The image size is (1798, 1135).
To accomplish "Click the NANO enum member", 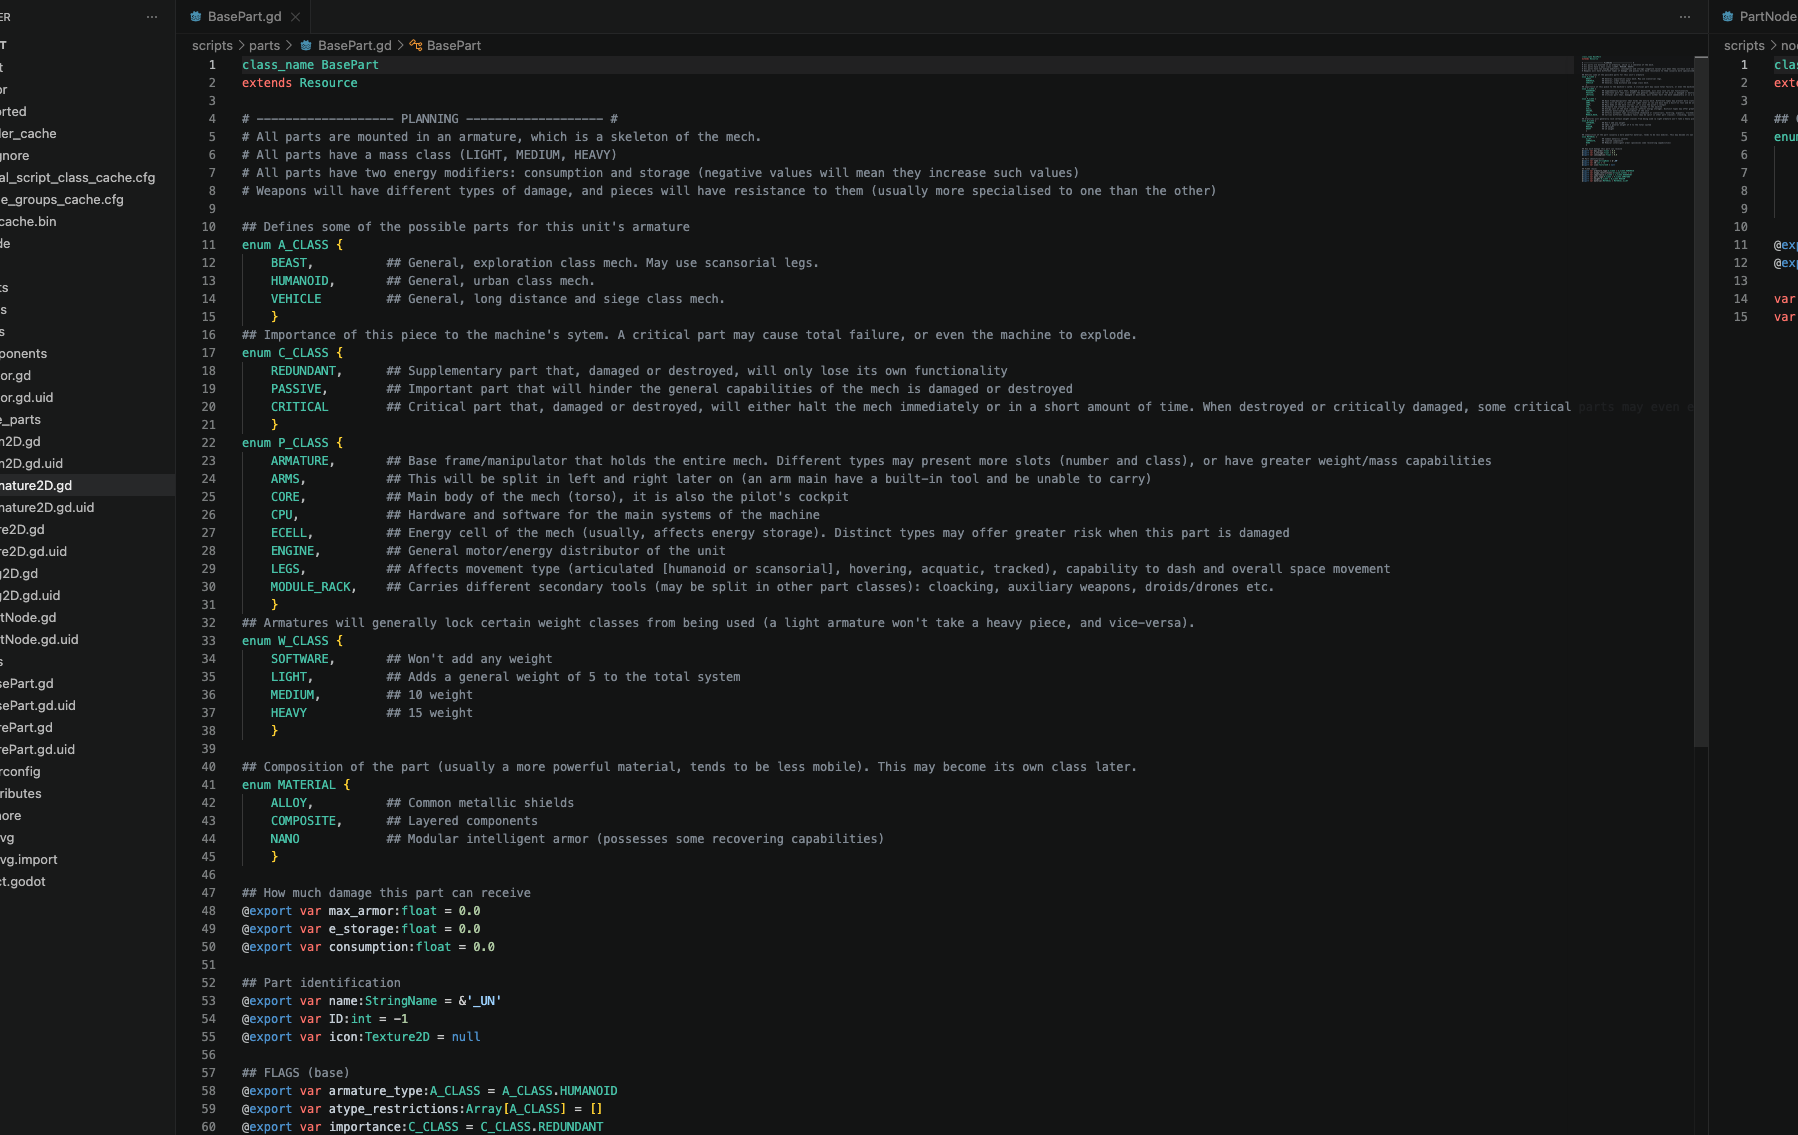I will click(285, 839).
